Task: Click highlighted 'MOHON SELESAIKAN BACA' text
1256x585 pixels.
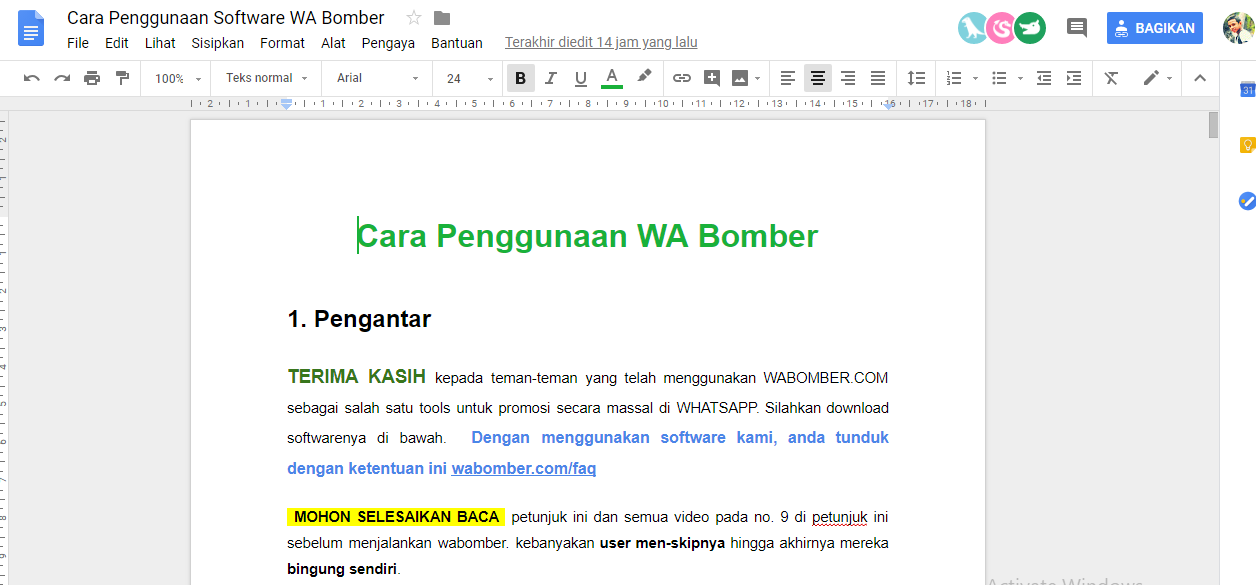Action: coord(396,517)
